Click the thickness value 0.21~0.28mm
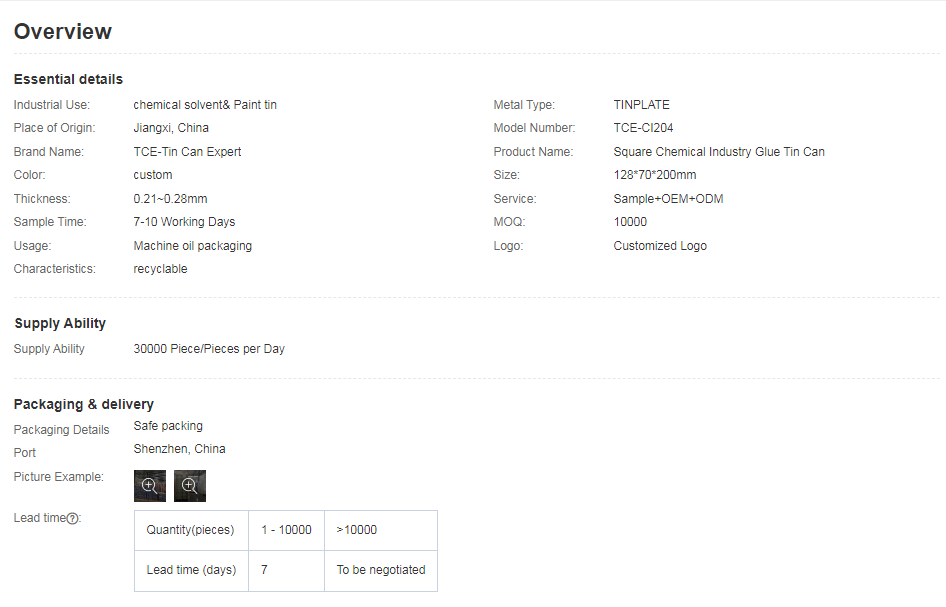The image size is (946, 607). pos(170,199)
